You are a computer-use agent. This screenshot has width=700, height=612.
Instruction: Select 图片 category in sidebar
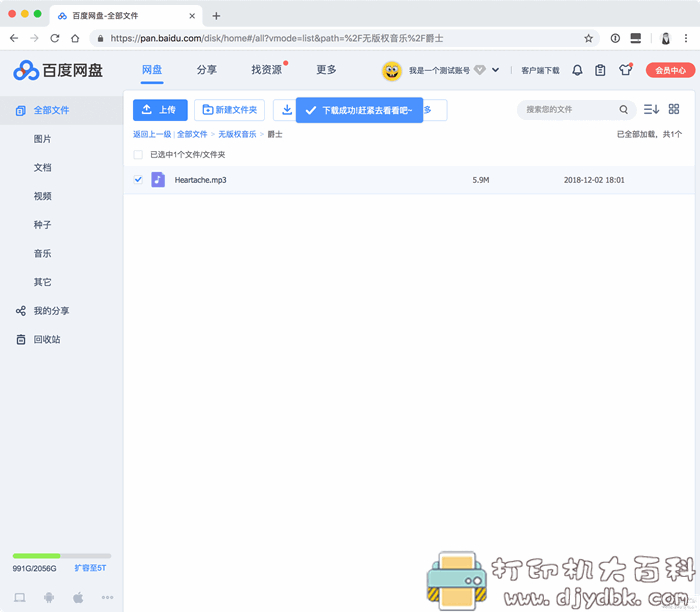[x=42, y=139]
